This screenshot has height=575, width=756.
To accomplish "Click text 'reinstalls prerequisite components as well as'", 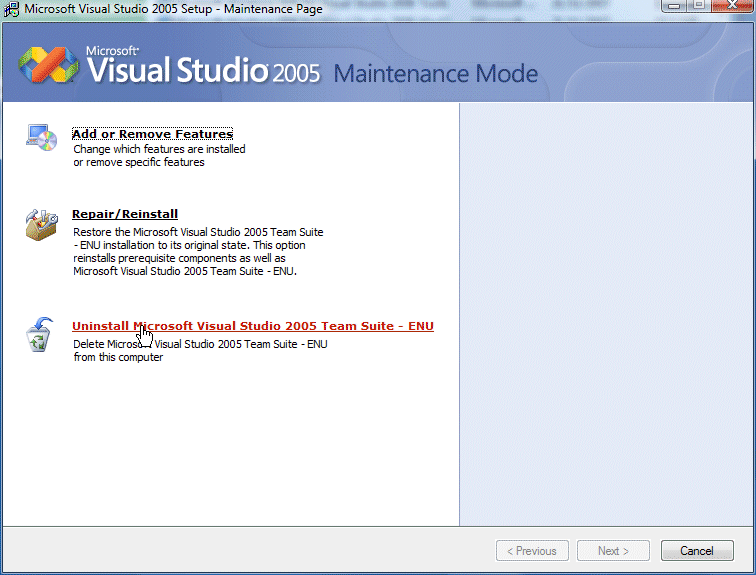I will click(179, 258).
